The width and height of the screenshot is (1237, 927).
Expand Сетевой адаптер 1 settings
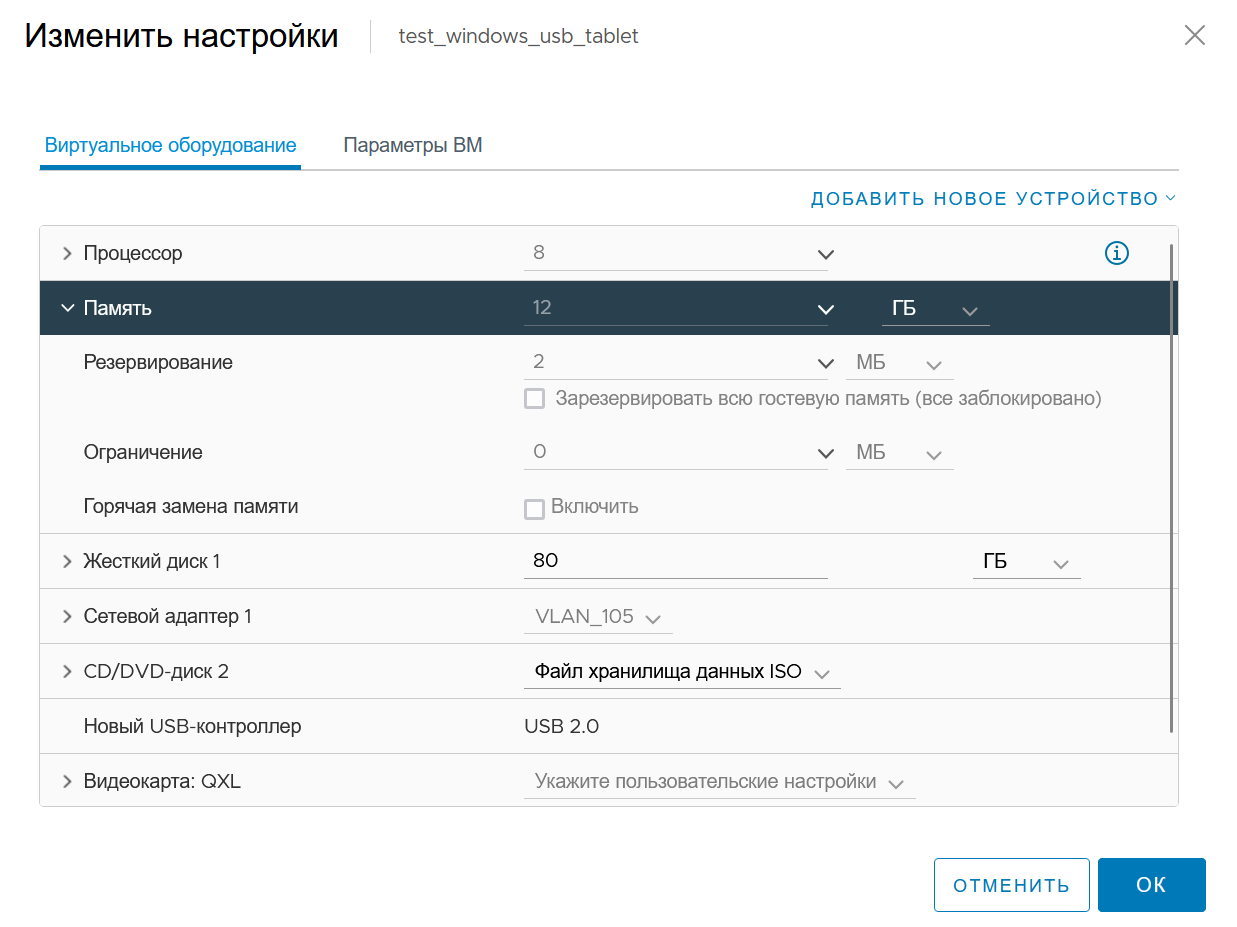[x=68, y=616]
